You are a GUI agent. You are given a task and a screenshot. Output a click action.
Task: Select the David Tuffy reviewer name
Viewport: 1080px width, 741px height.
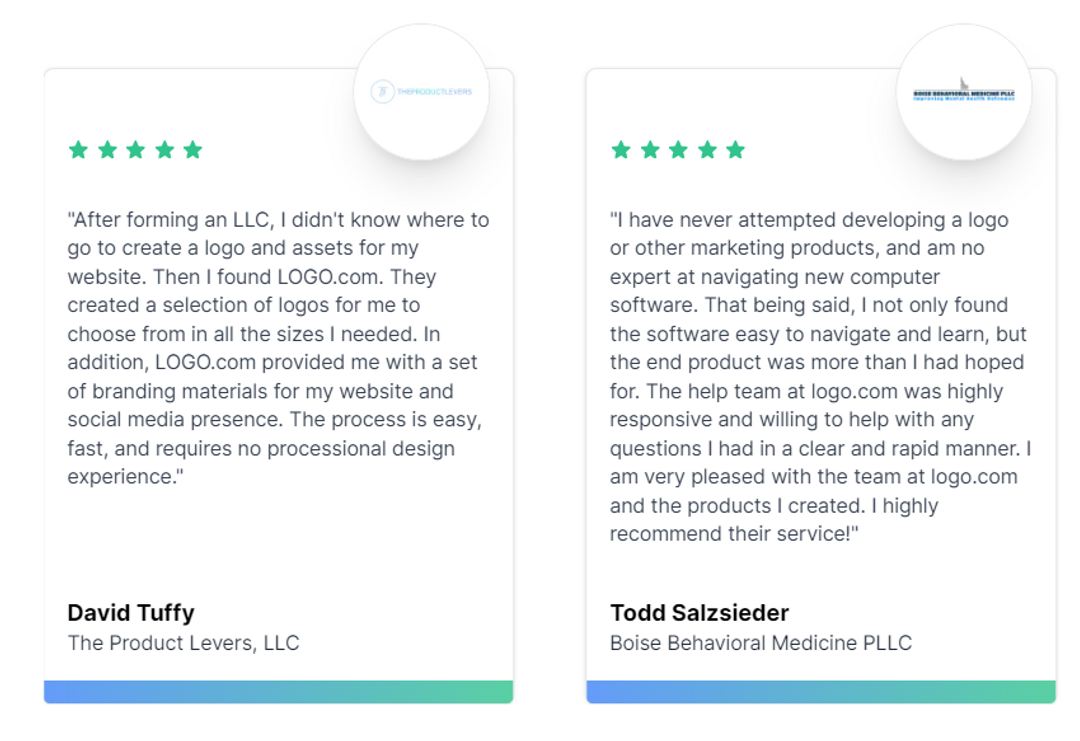point(131,613)
